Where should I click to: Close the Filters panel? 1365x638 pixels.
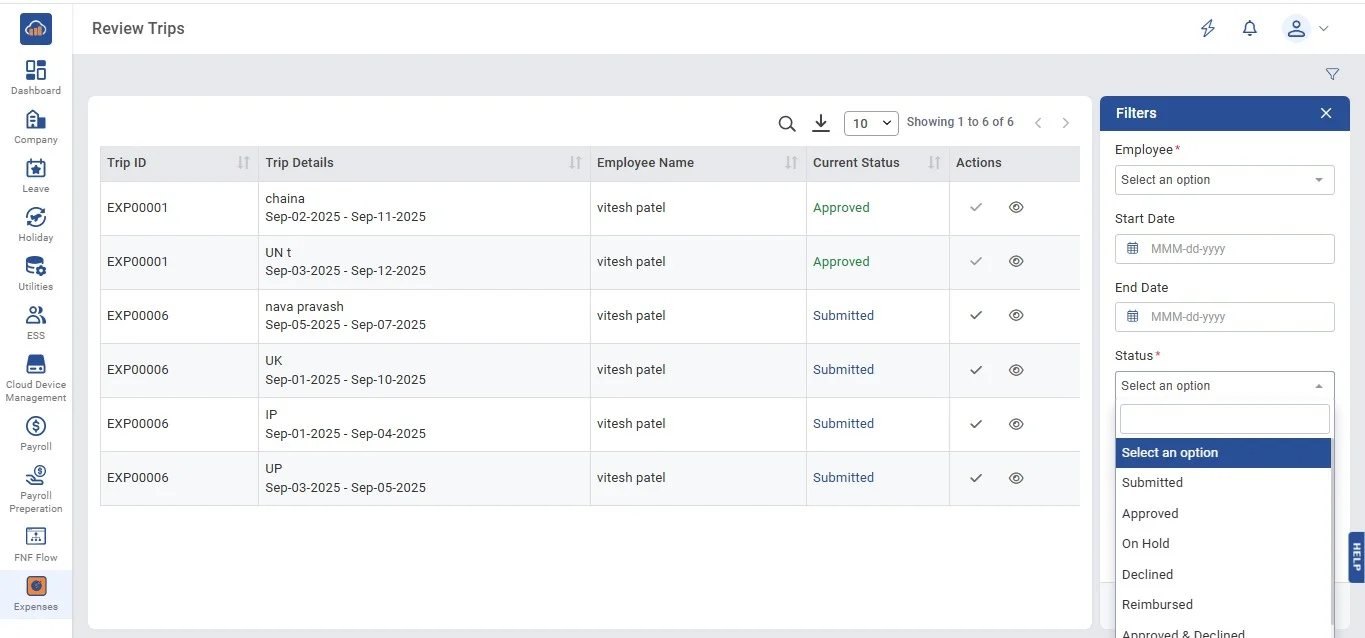pyautogui.click(x=1326, y=113)
